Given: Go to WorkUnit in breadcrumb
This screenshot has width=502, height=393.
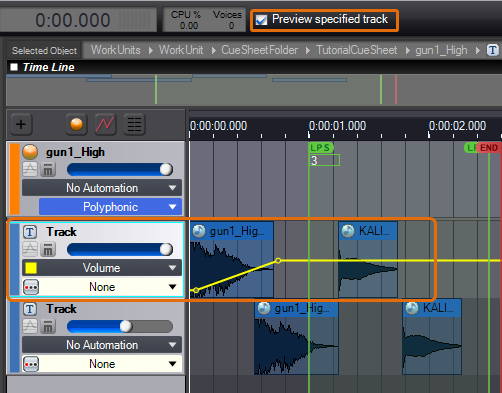Looking at the screenshot, I should click(x=181, y=50).
